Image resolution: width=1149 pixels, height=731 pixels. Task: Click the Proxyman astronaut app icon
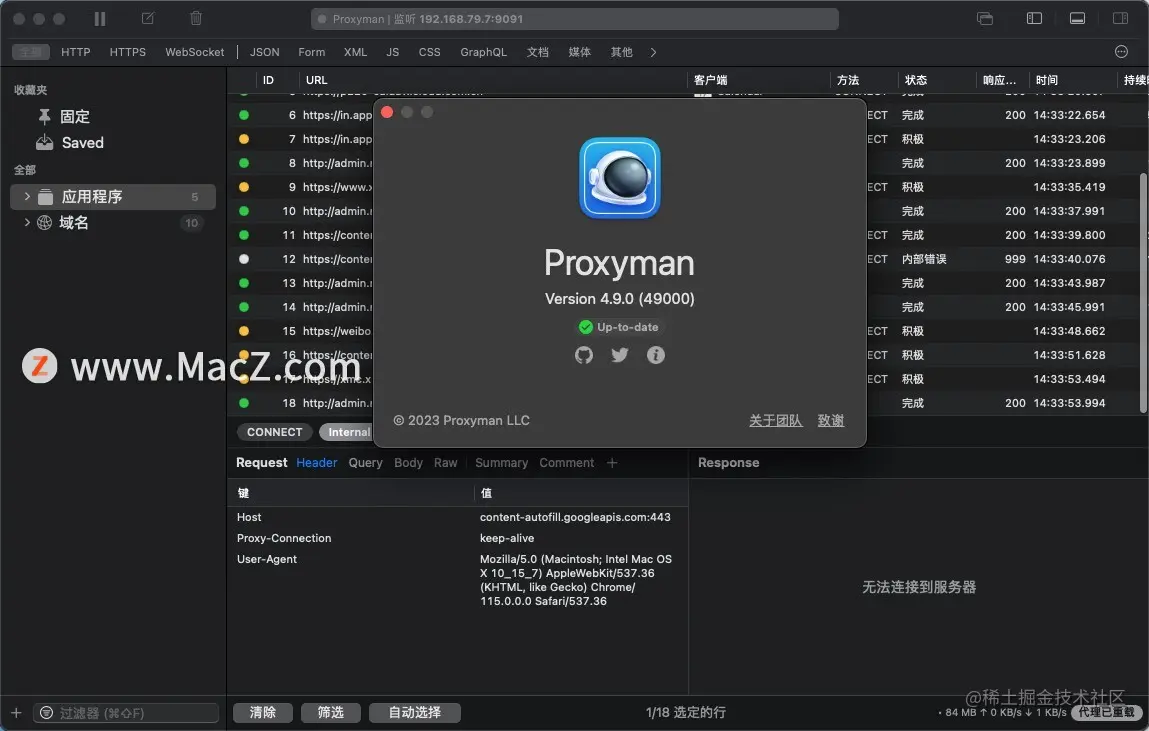pos(620,178)
